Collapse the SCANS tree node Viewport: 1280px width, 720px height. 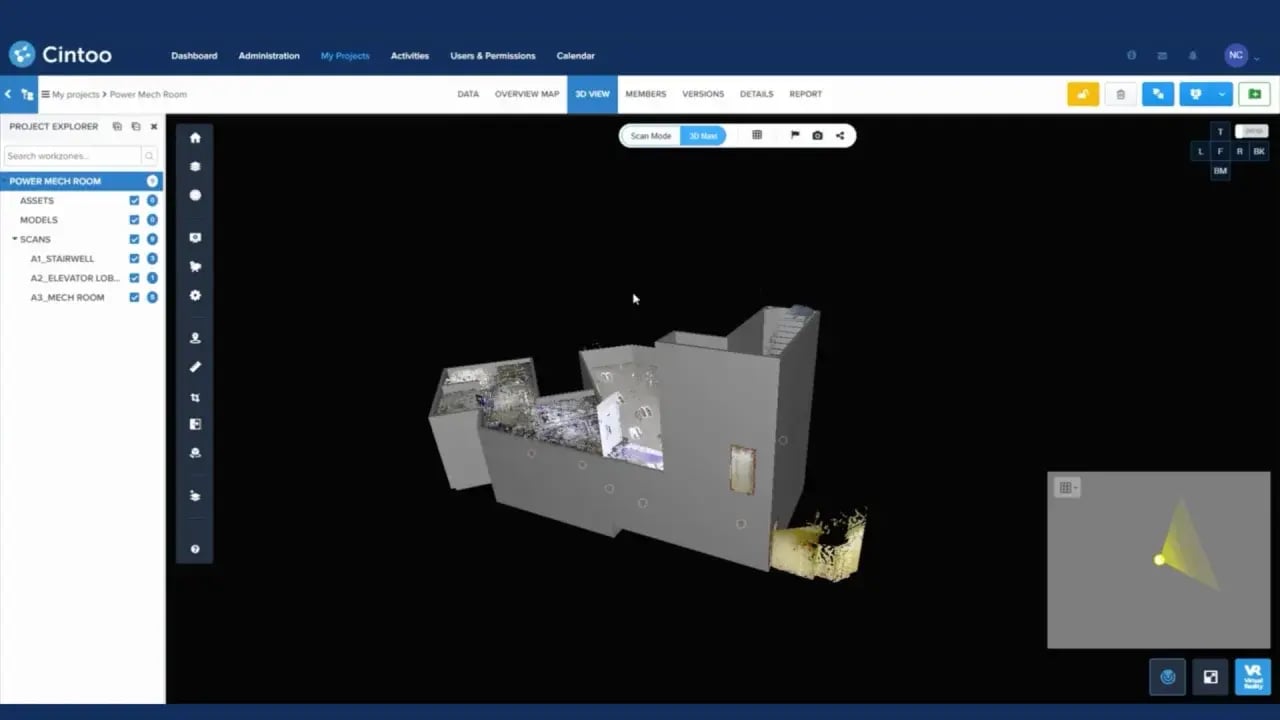pos(15,240)
